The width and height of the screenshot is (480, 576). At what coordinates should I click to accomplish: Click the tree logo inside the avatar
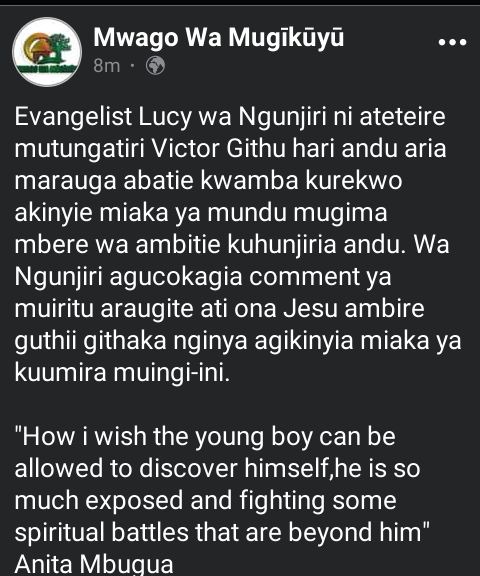(x=60, y=46)
